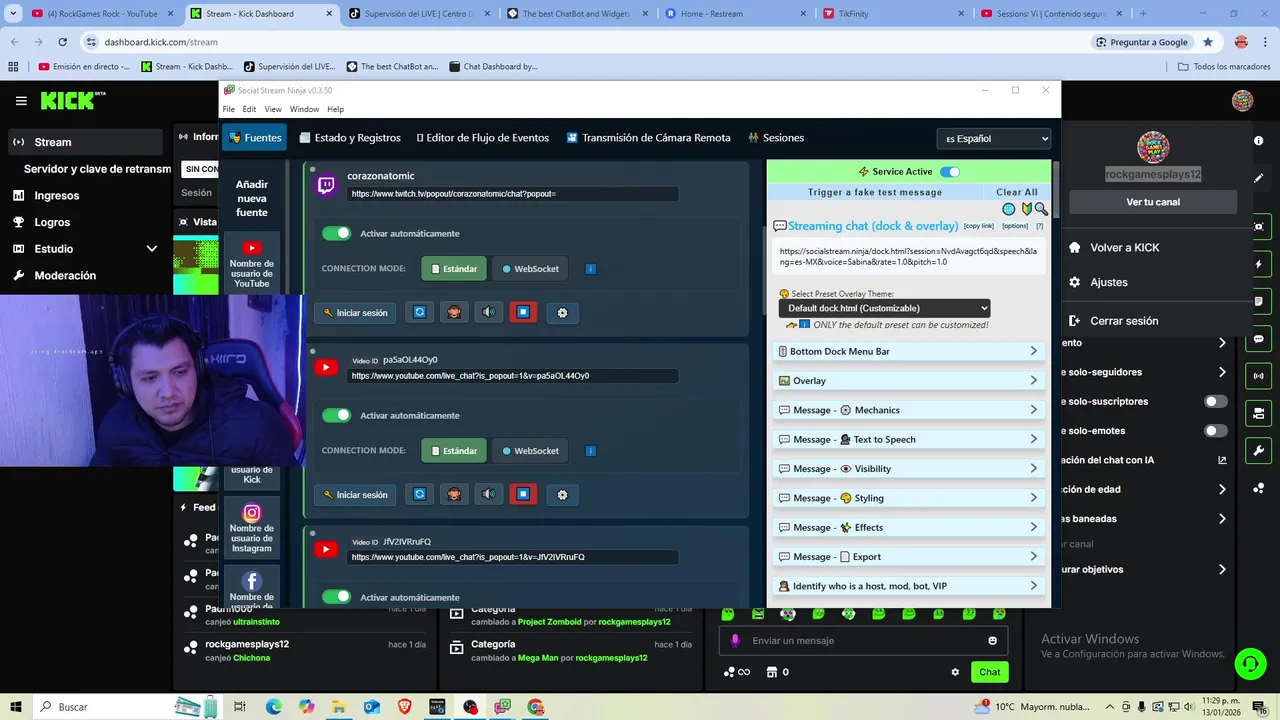This screenshot has width=1280, height=720.
Task: Select WebSocket connection mode for Twitch source
Action: pos(530,269)
